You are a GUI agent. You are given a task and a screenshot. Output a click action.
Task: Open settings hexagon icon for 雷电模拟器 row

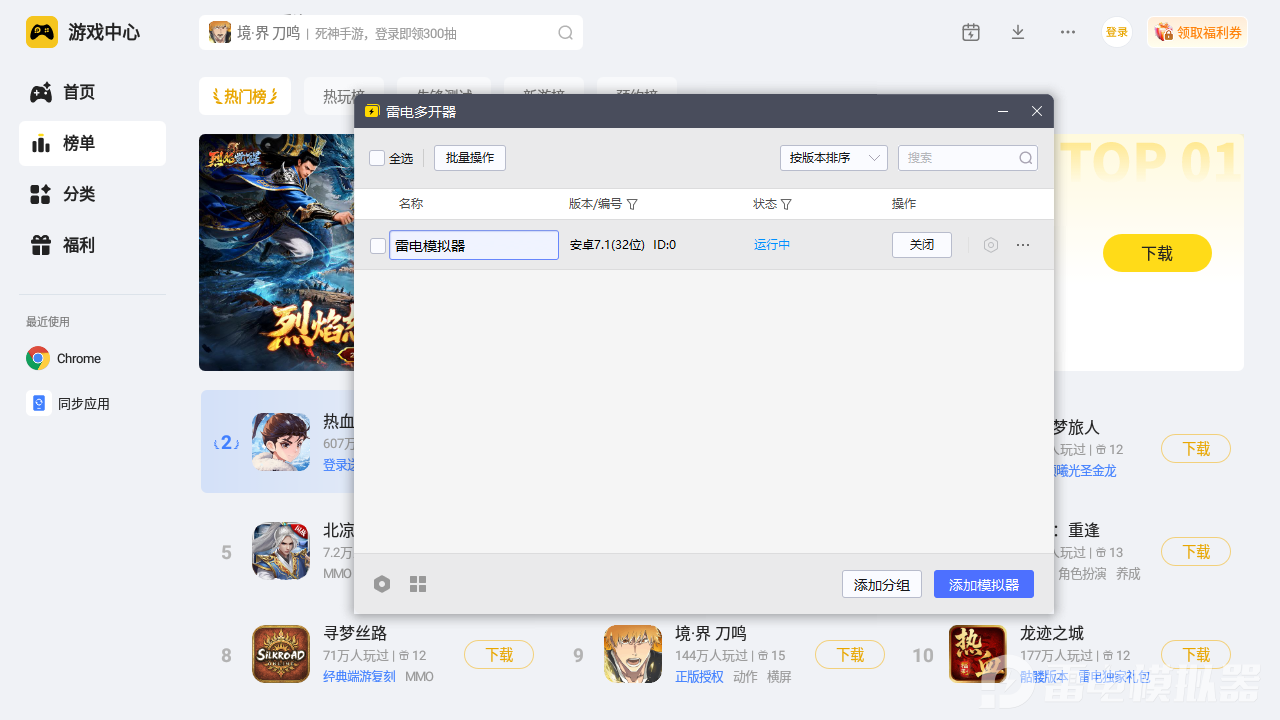click(x=991, y=245)
